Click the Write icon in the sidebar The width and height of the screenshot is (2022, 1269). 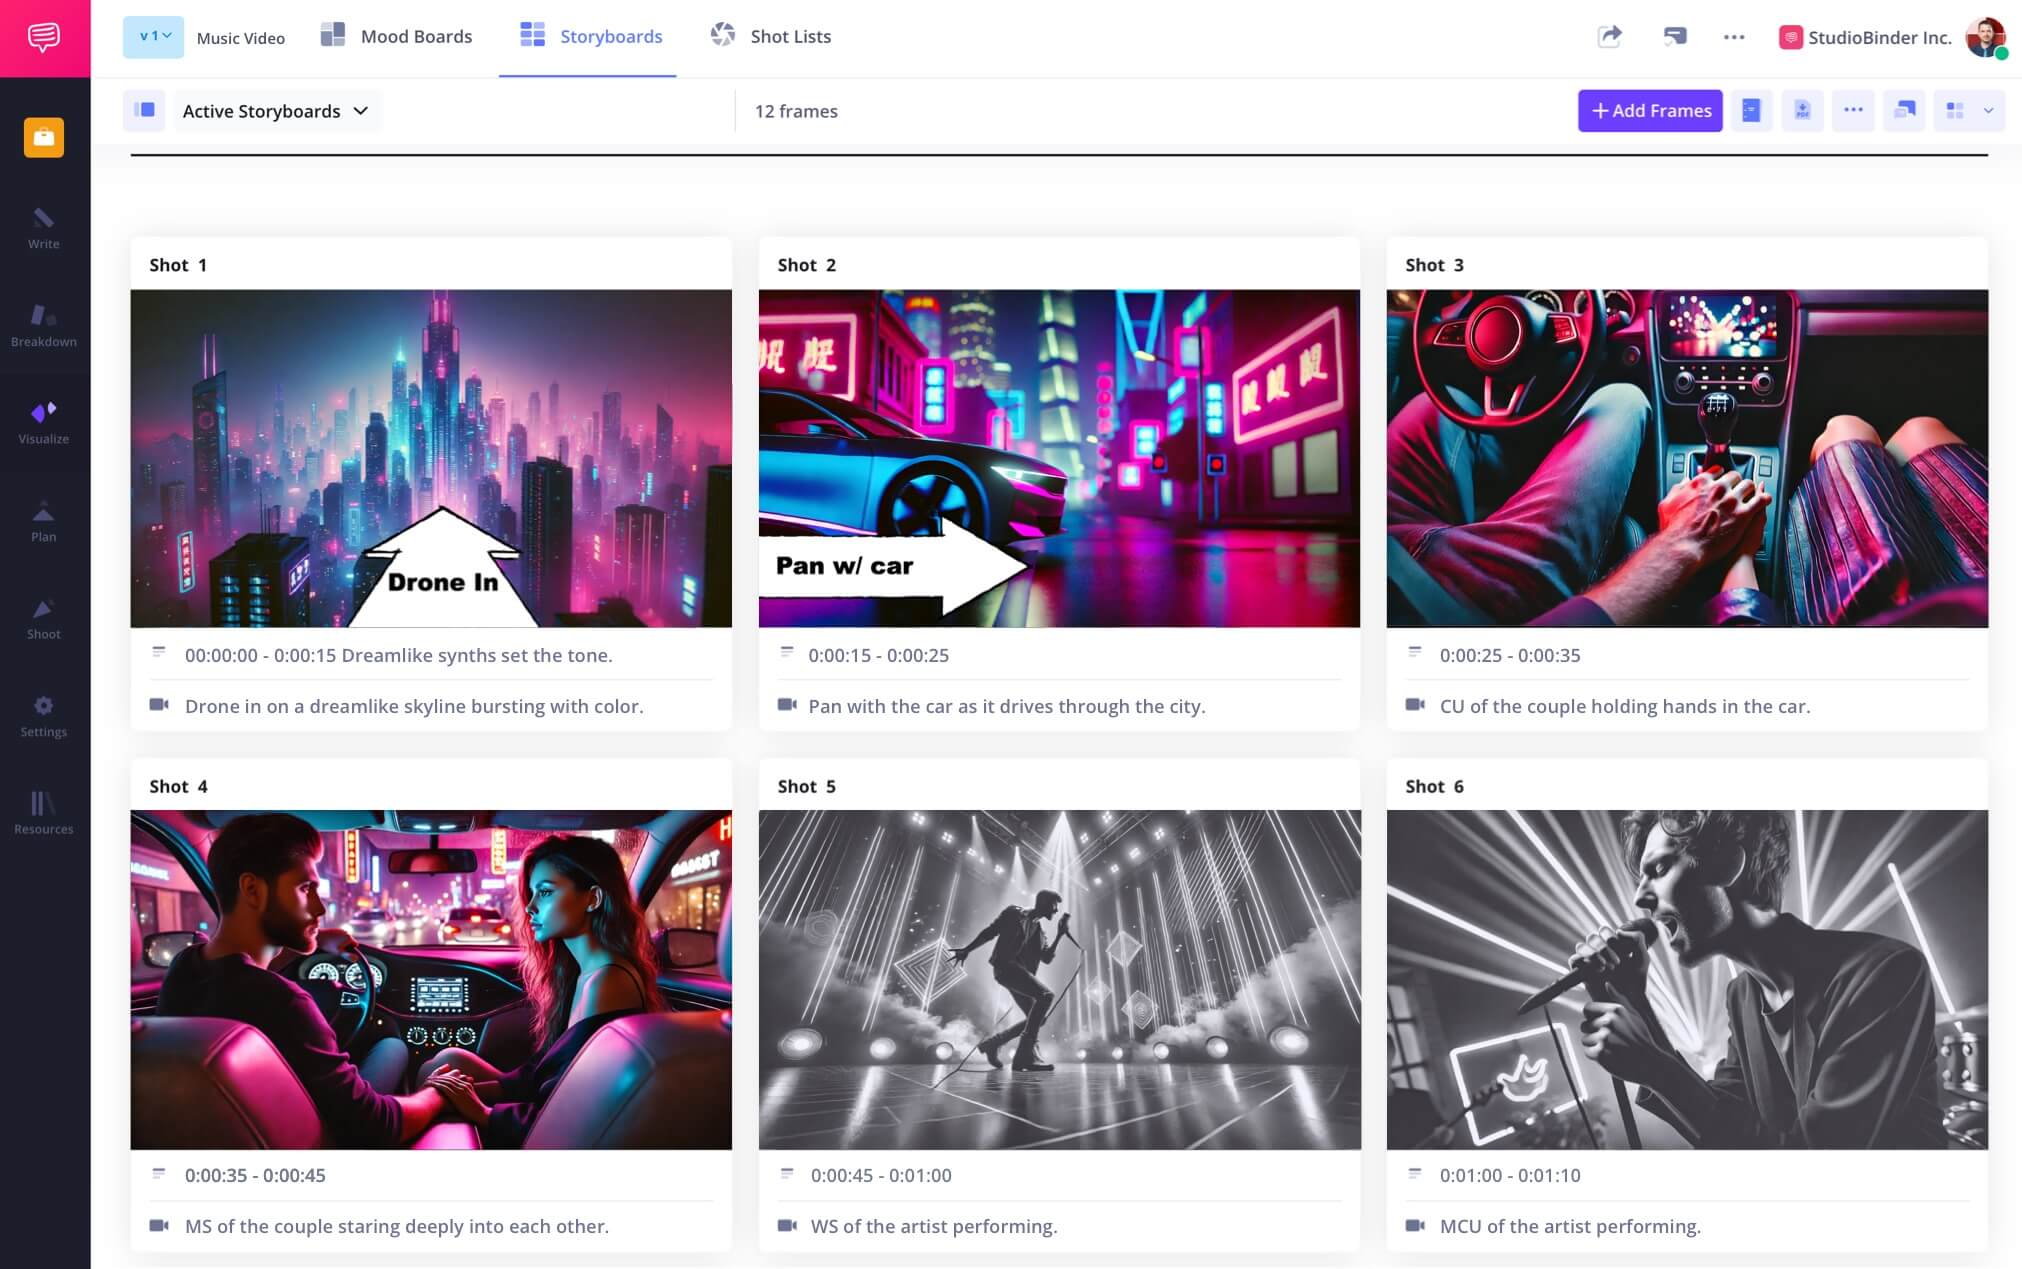pyautogui.click(x=44, y=226)
